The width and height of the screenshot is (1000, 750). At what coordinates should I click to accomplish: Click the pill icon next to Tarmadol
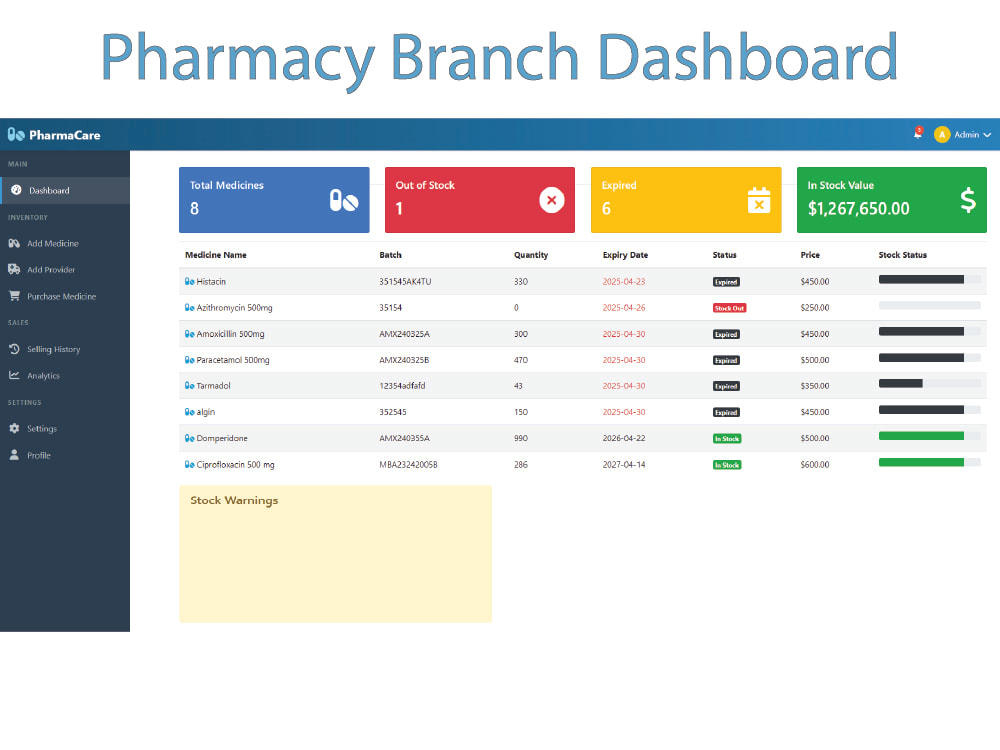coord(189,386)
